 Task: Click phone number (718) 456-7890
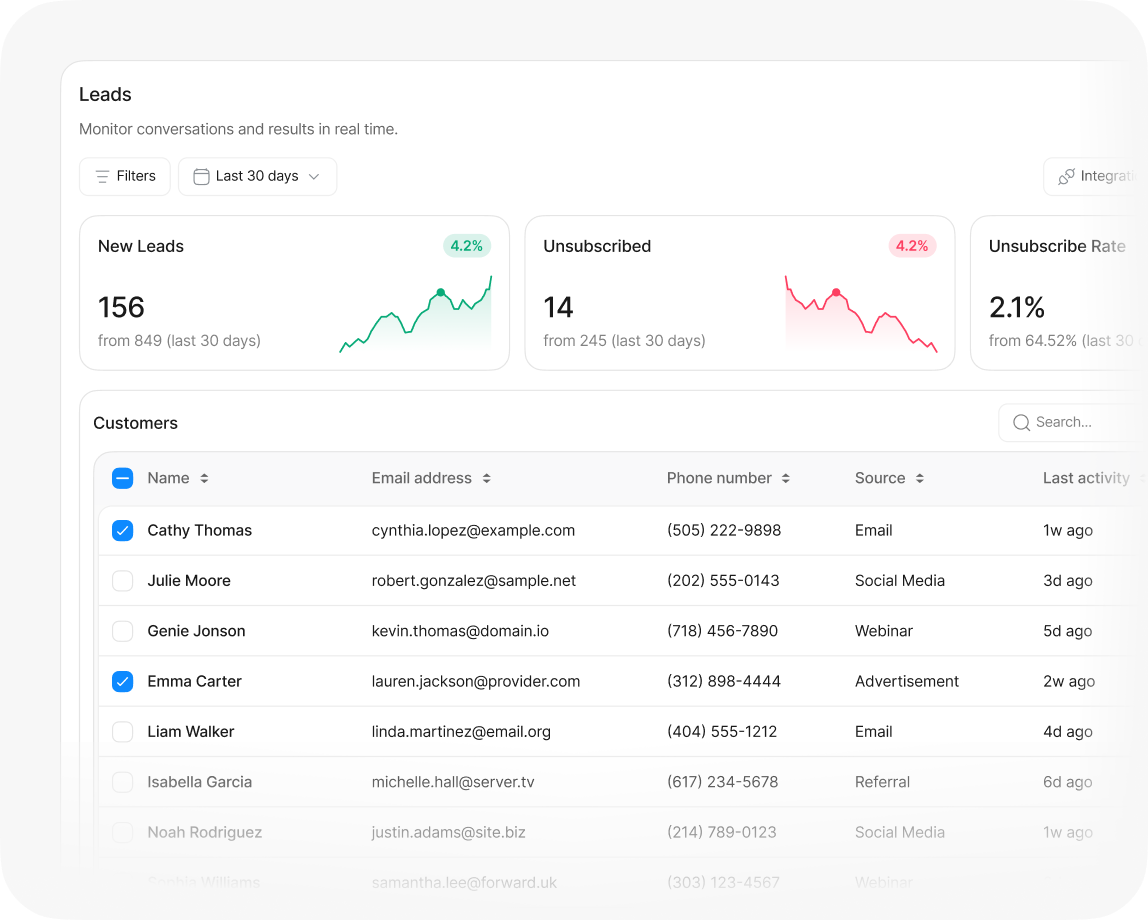tap(723, 631)
